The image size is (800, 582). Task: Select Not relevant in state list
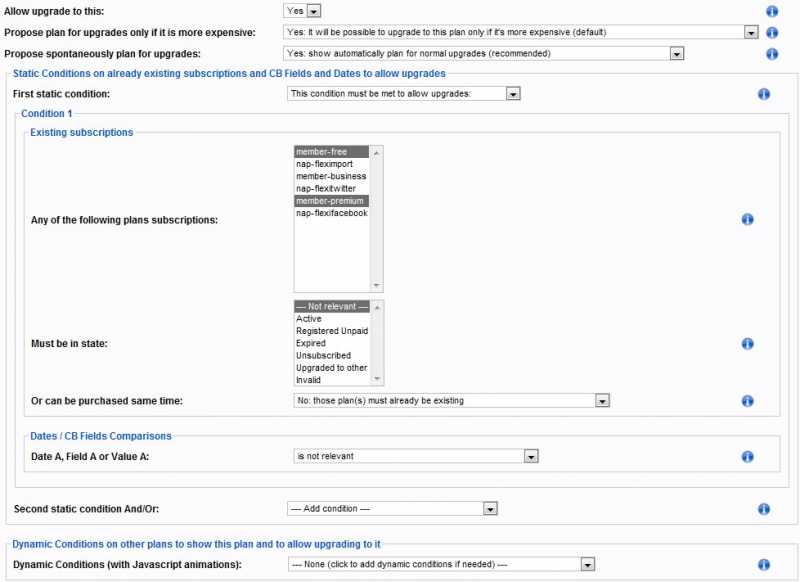point(332,306)
